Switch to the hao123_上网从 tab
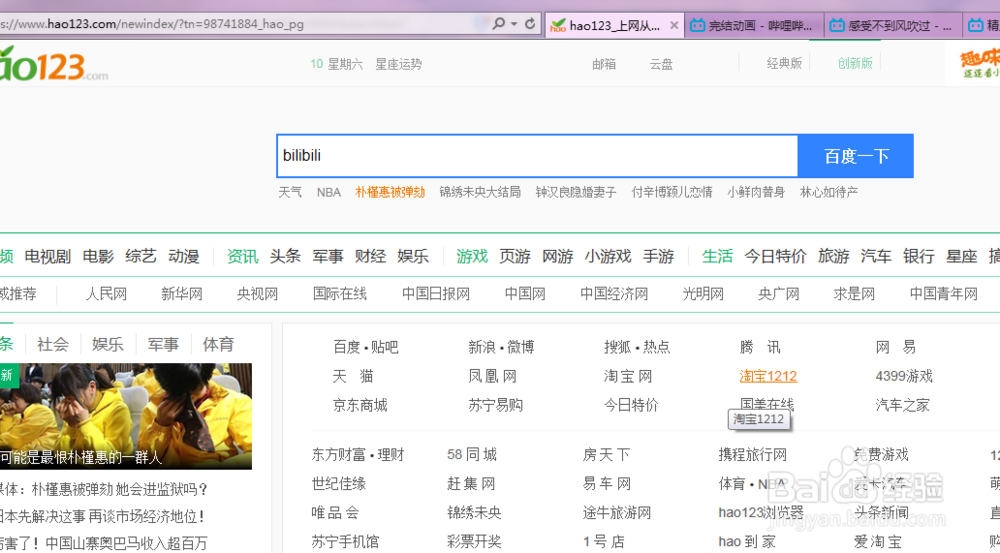 pyautogui.click(x=614, y=26)
